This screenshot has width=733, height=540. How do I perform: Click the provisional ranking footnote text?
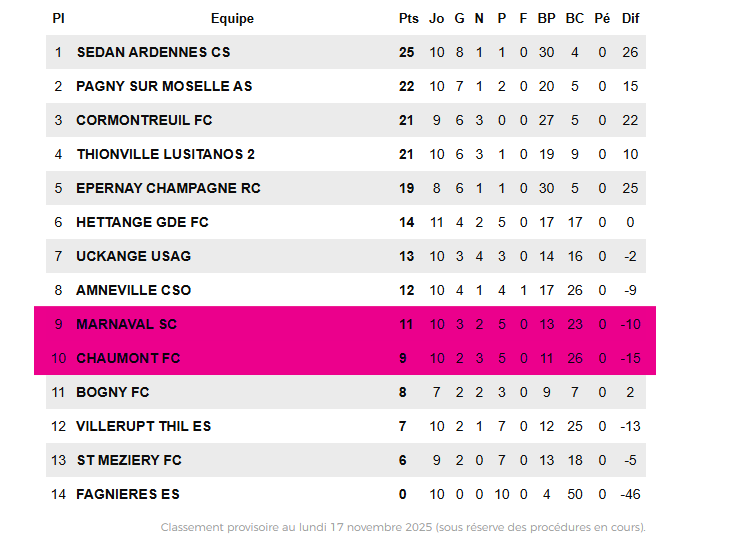pyautogui.click(x=403, y=527)
